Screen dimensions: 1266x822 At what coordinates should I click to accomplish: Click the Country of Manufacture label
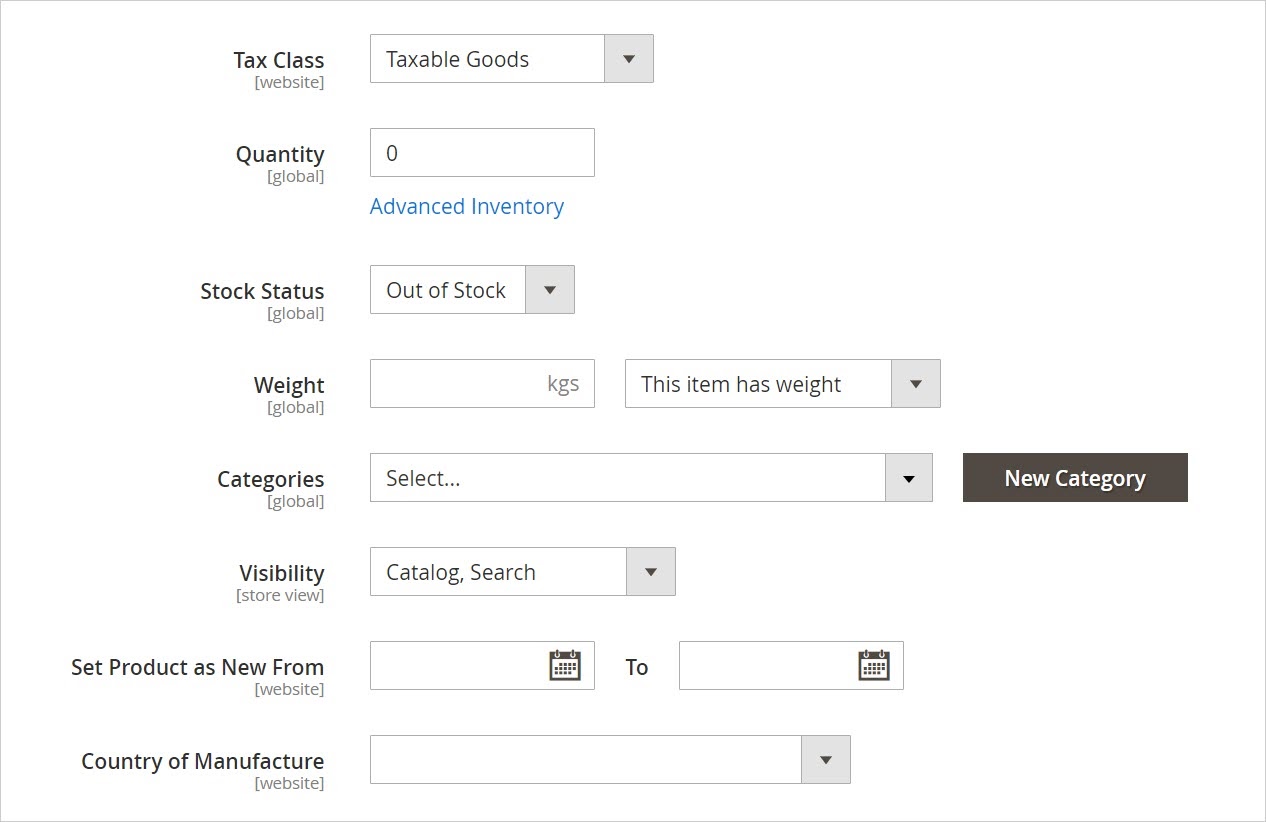point(202,761)
